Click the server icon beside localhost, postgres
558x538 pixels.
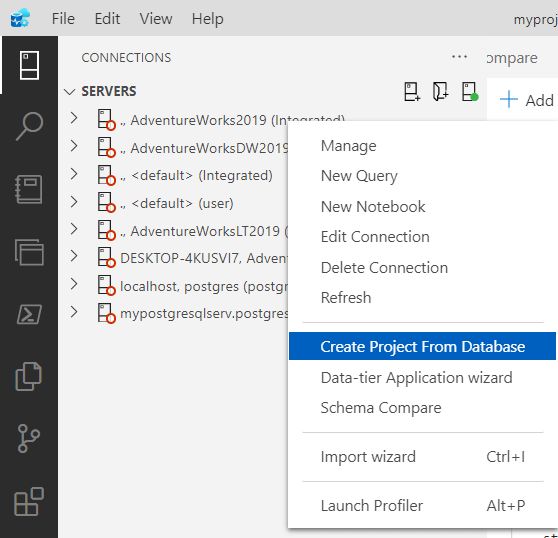pyautogui.click(x=106, y=285)
